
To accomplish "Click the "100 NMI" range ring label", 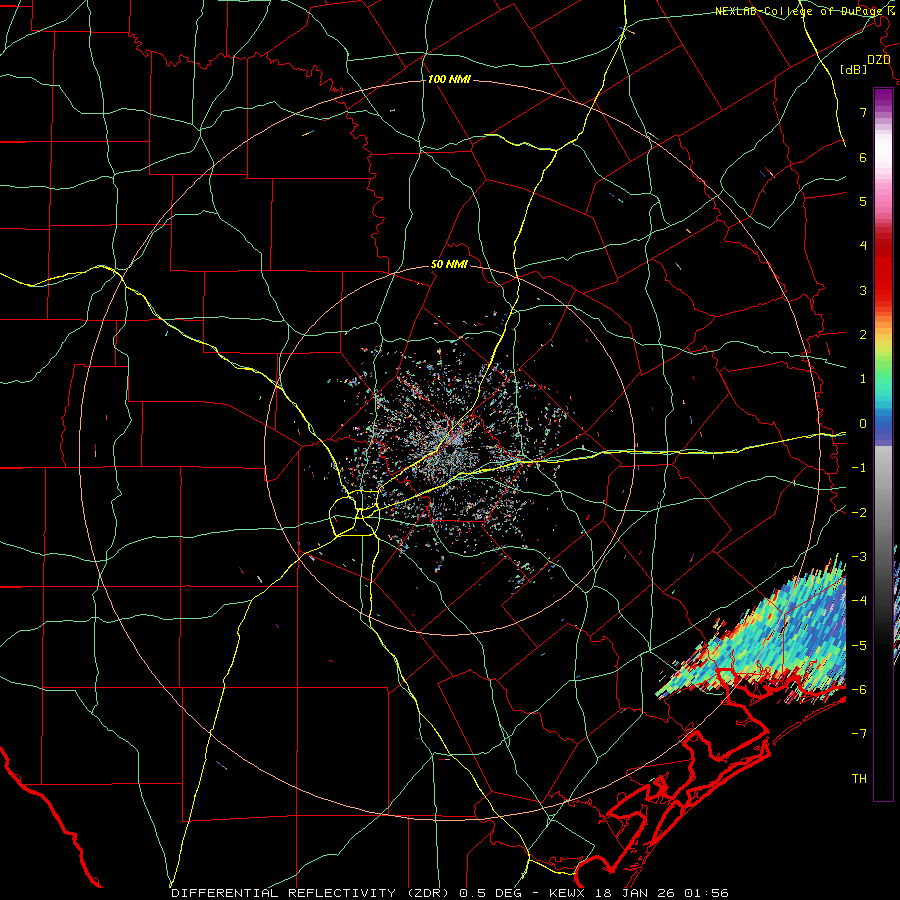I will tap(449, 79).
